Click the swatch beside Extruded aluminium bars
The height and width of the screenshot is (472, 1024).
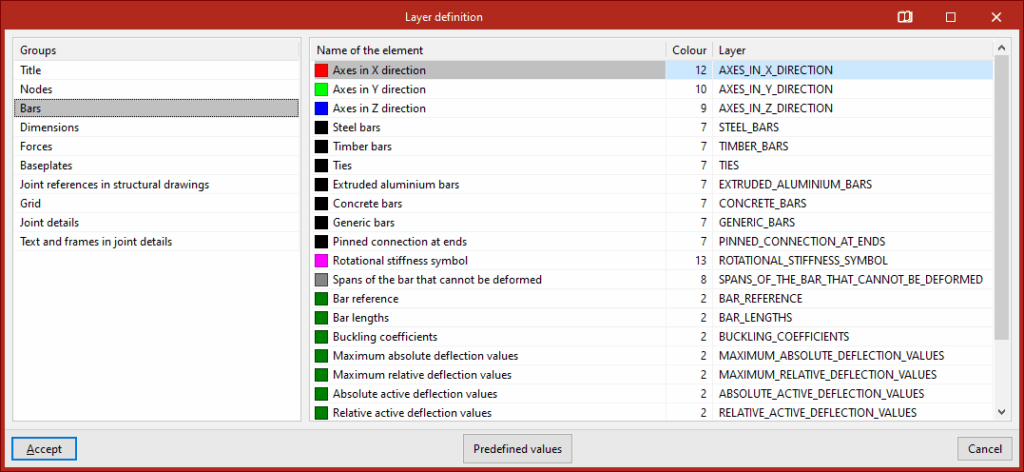coord(321,185)
